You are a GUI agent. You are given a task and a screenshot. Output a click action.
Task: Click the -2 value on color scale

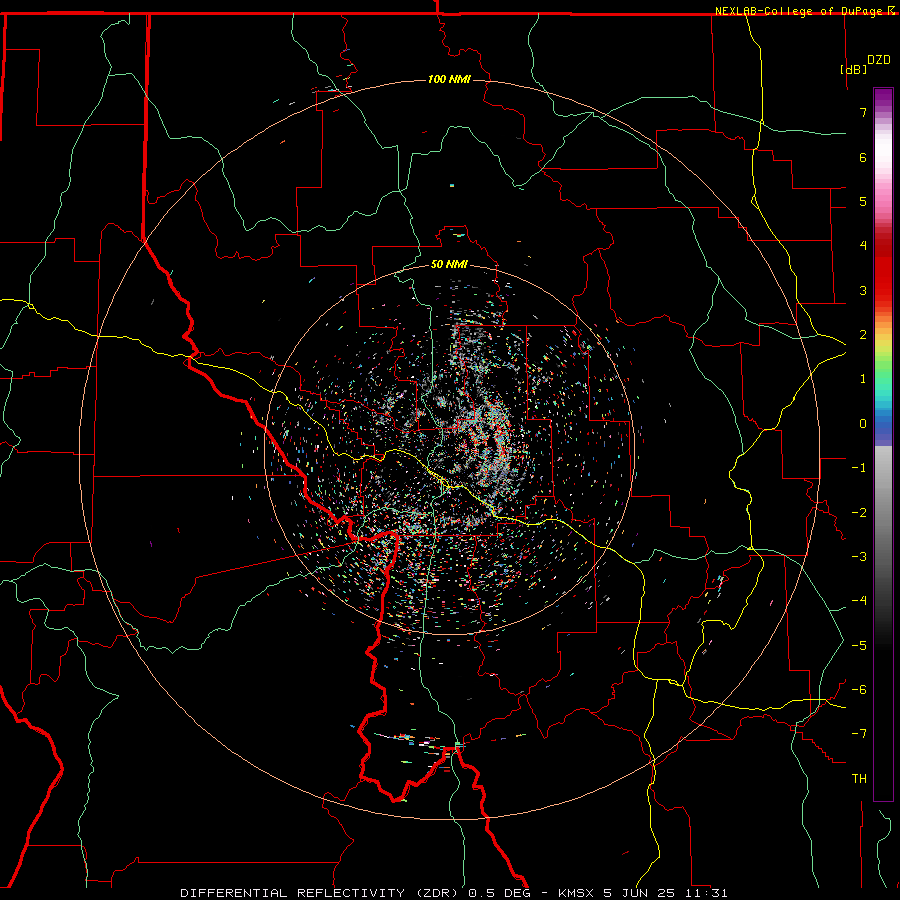tap(859, 513)
